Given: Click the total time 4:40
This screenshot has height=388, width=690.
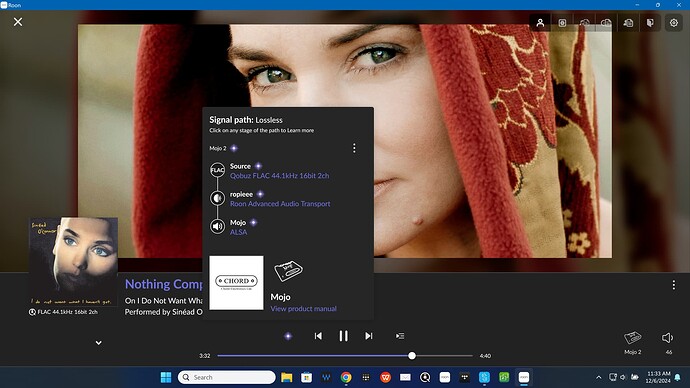Looking at the screenshot, I should pyautogui.click(x=485, y=356).
